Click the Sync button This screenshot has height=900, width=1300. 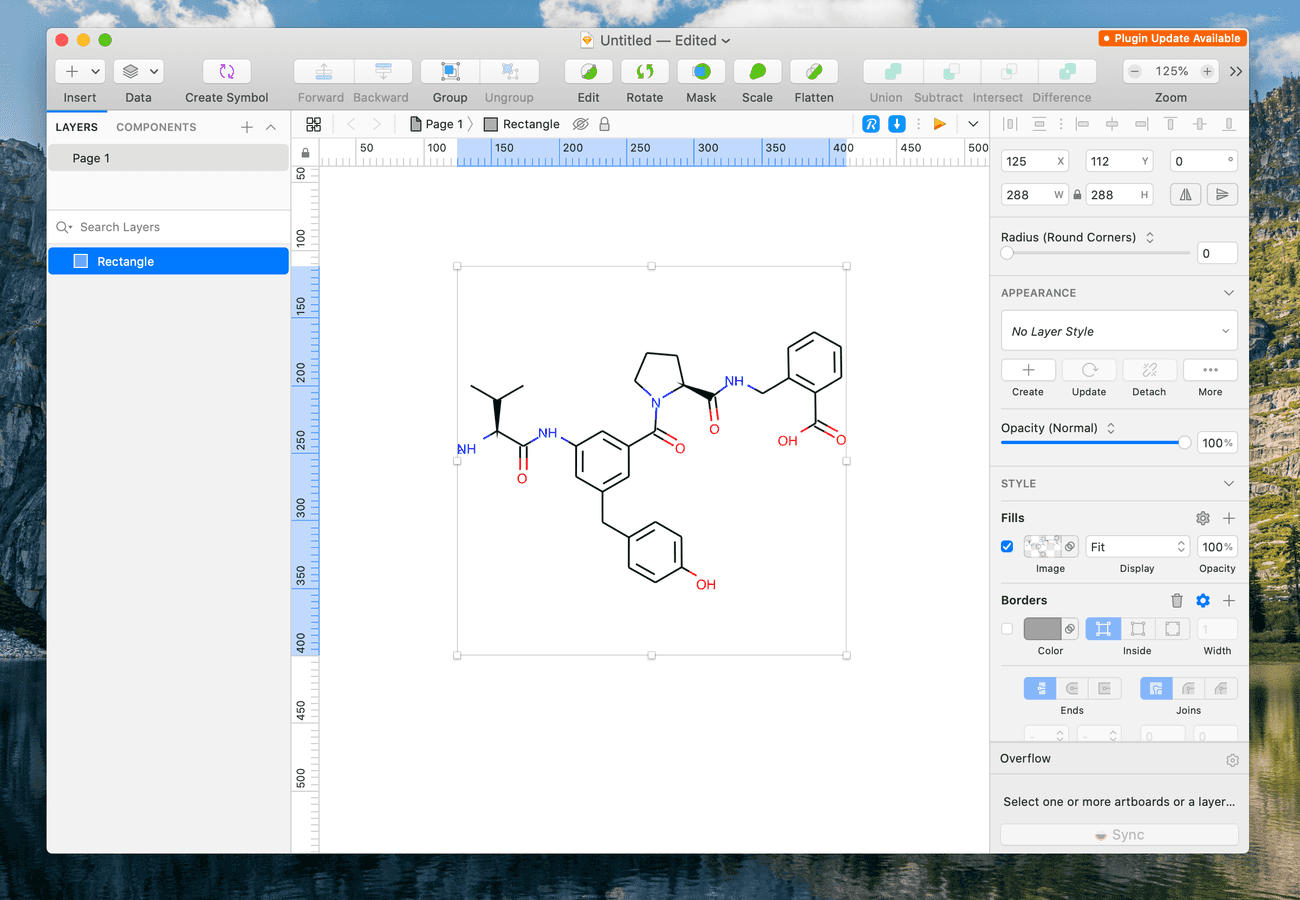(1119, 835)
